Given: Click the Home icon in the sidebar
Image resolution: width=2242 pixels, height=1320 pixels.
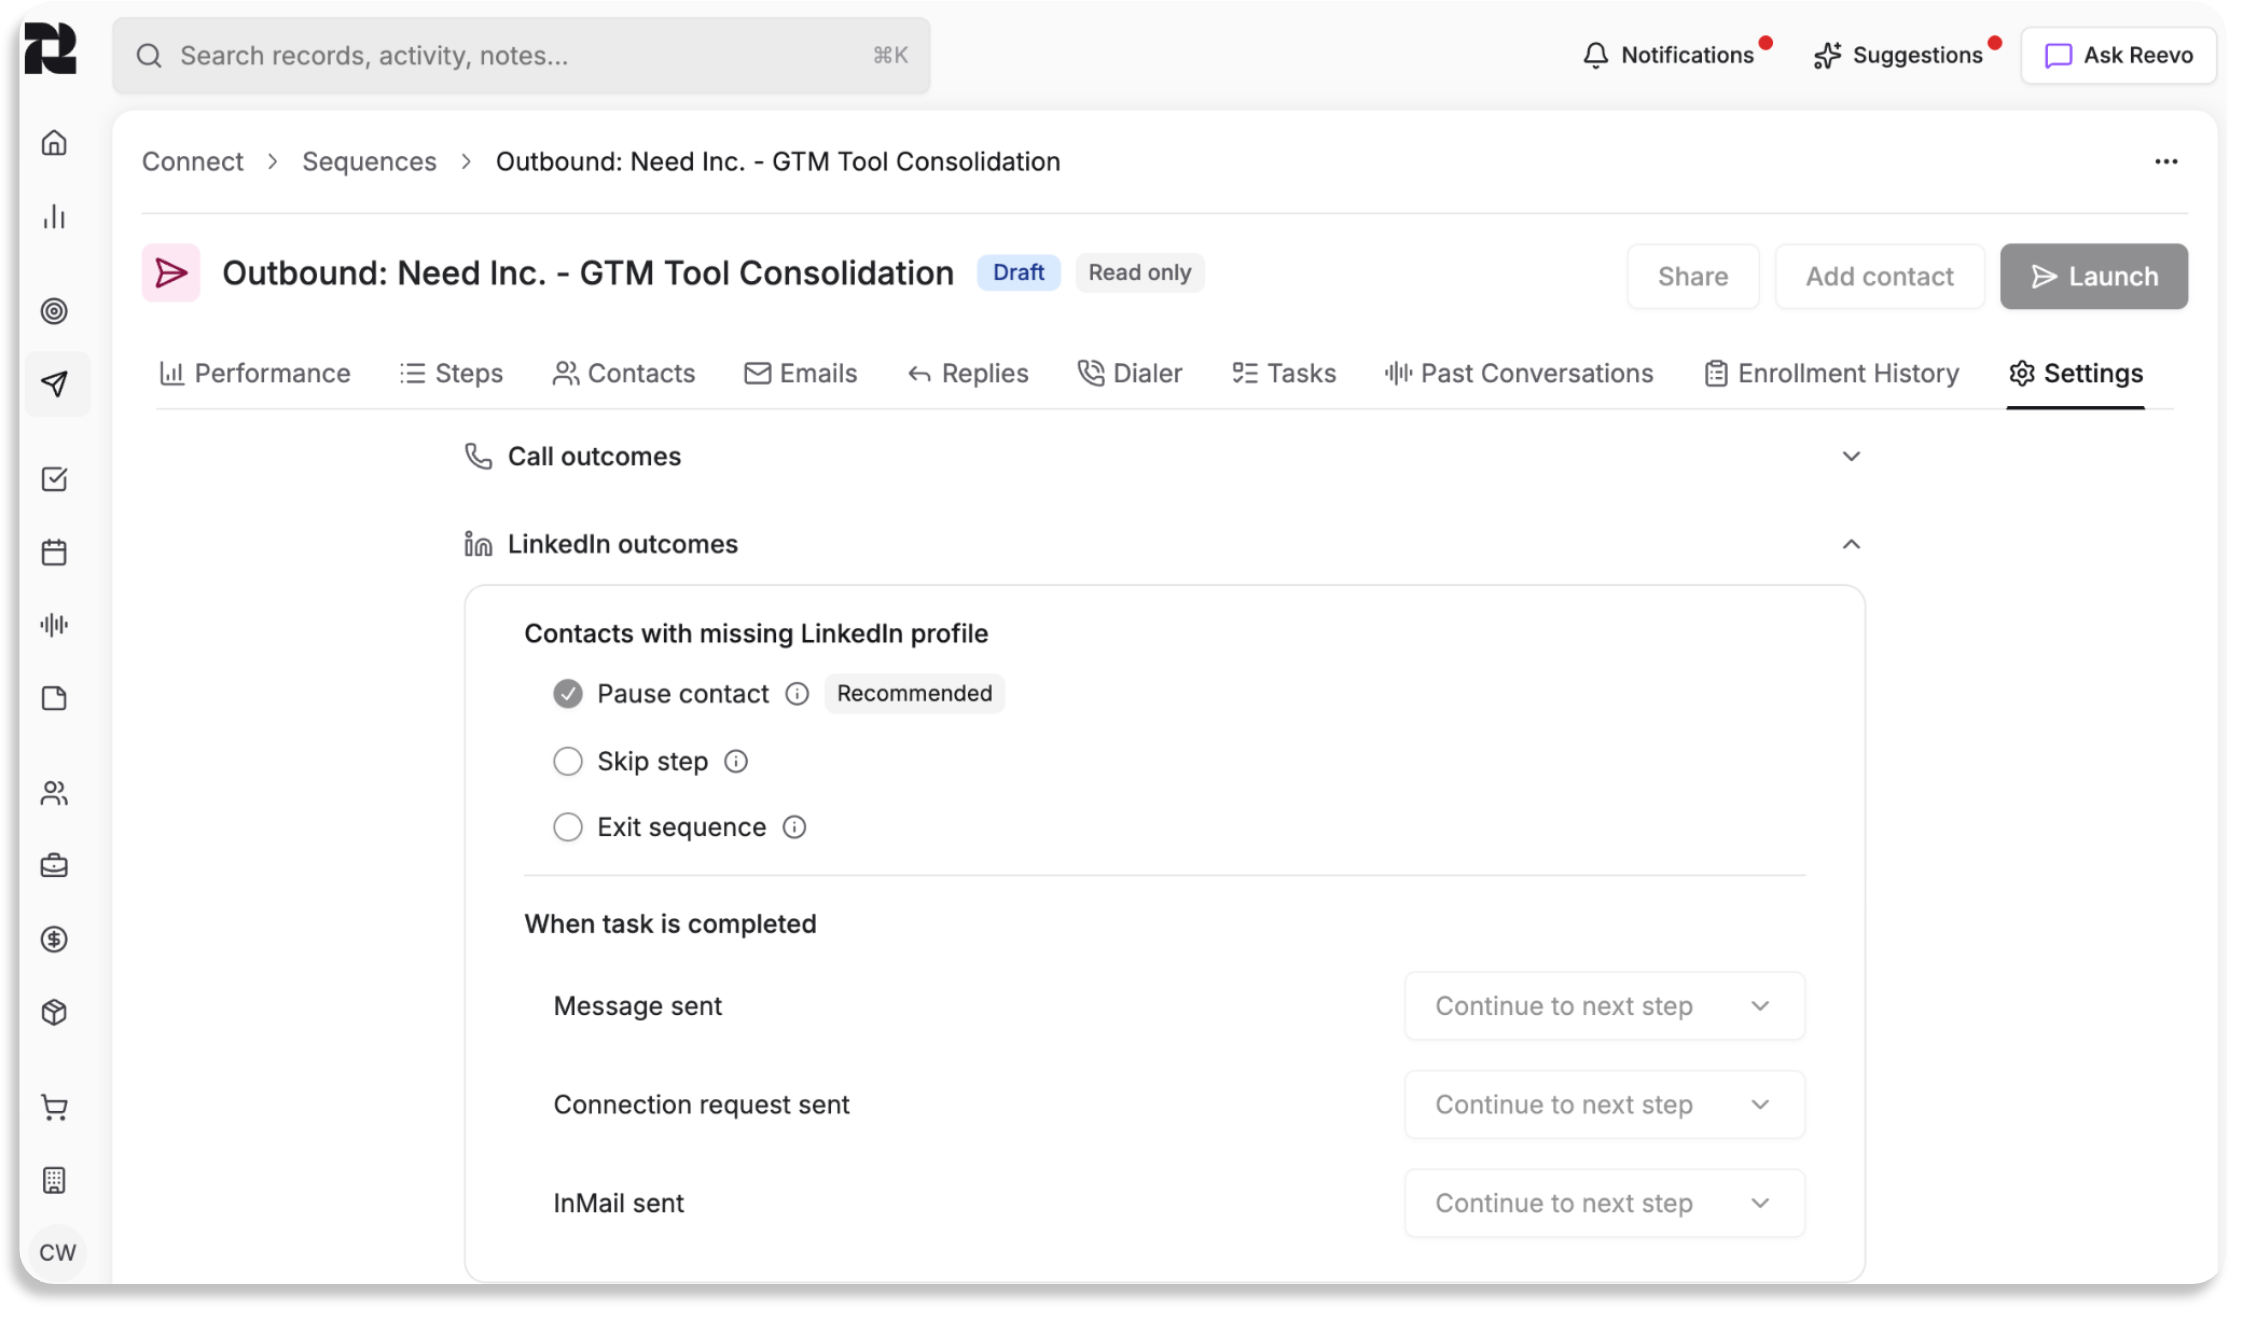Looking at the screenshot, I should pyautogui.click(x=54, y=143).
